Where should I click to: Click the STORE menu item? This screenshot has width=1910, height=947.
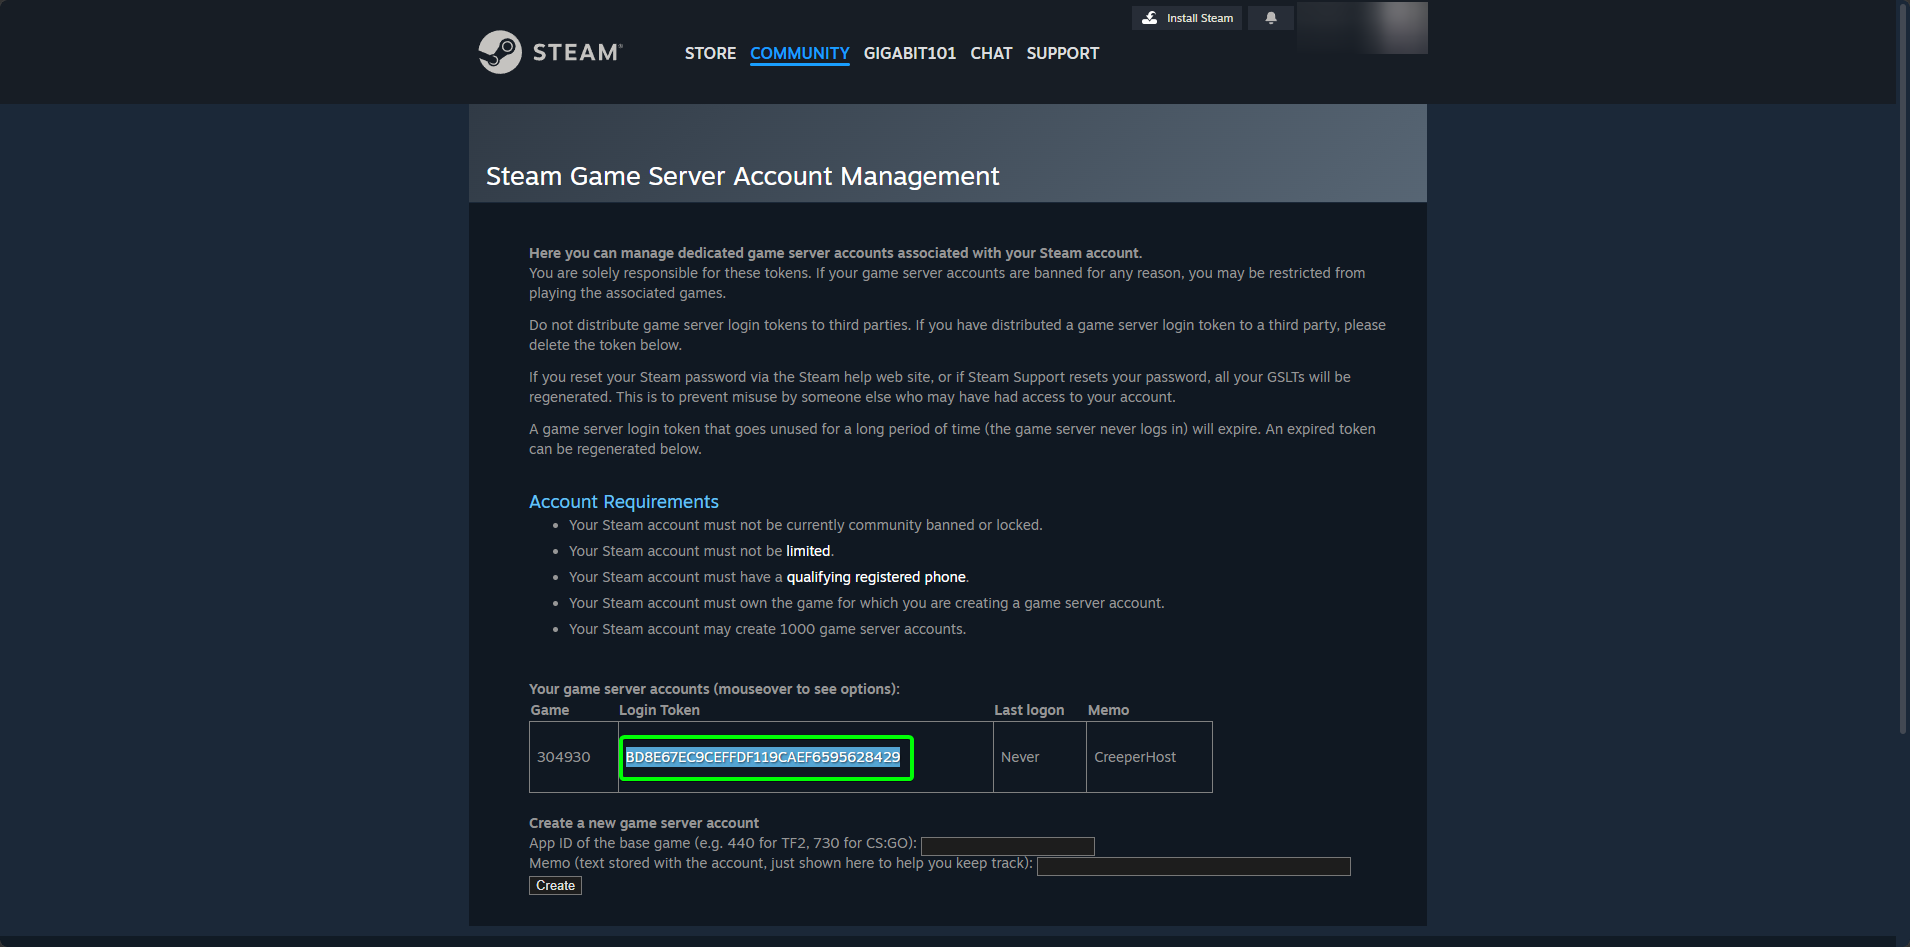pyautogui.click(x=710, y=53)
